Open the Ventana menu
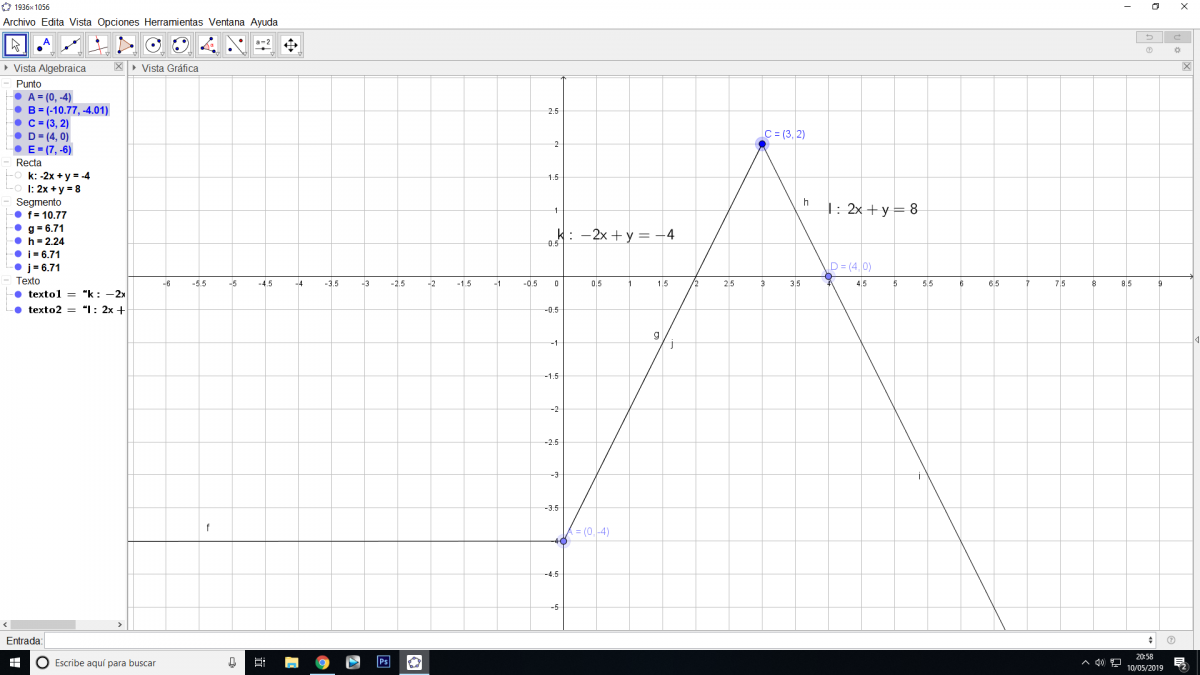 (227, 21)
